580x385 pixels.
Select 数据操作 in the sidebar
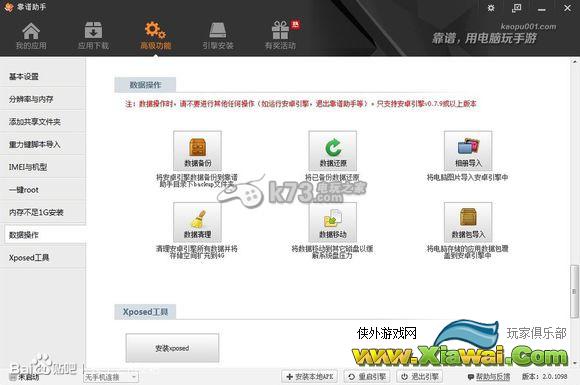pos(44,234)
